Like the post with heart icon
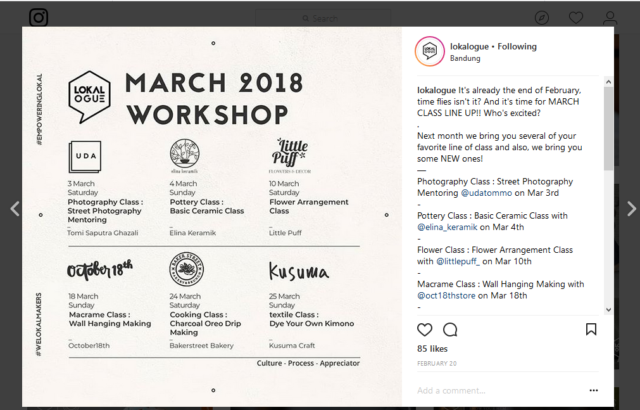This screenshot has height=410, width=640. (x=424, y=329)
